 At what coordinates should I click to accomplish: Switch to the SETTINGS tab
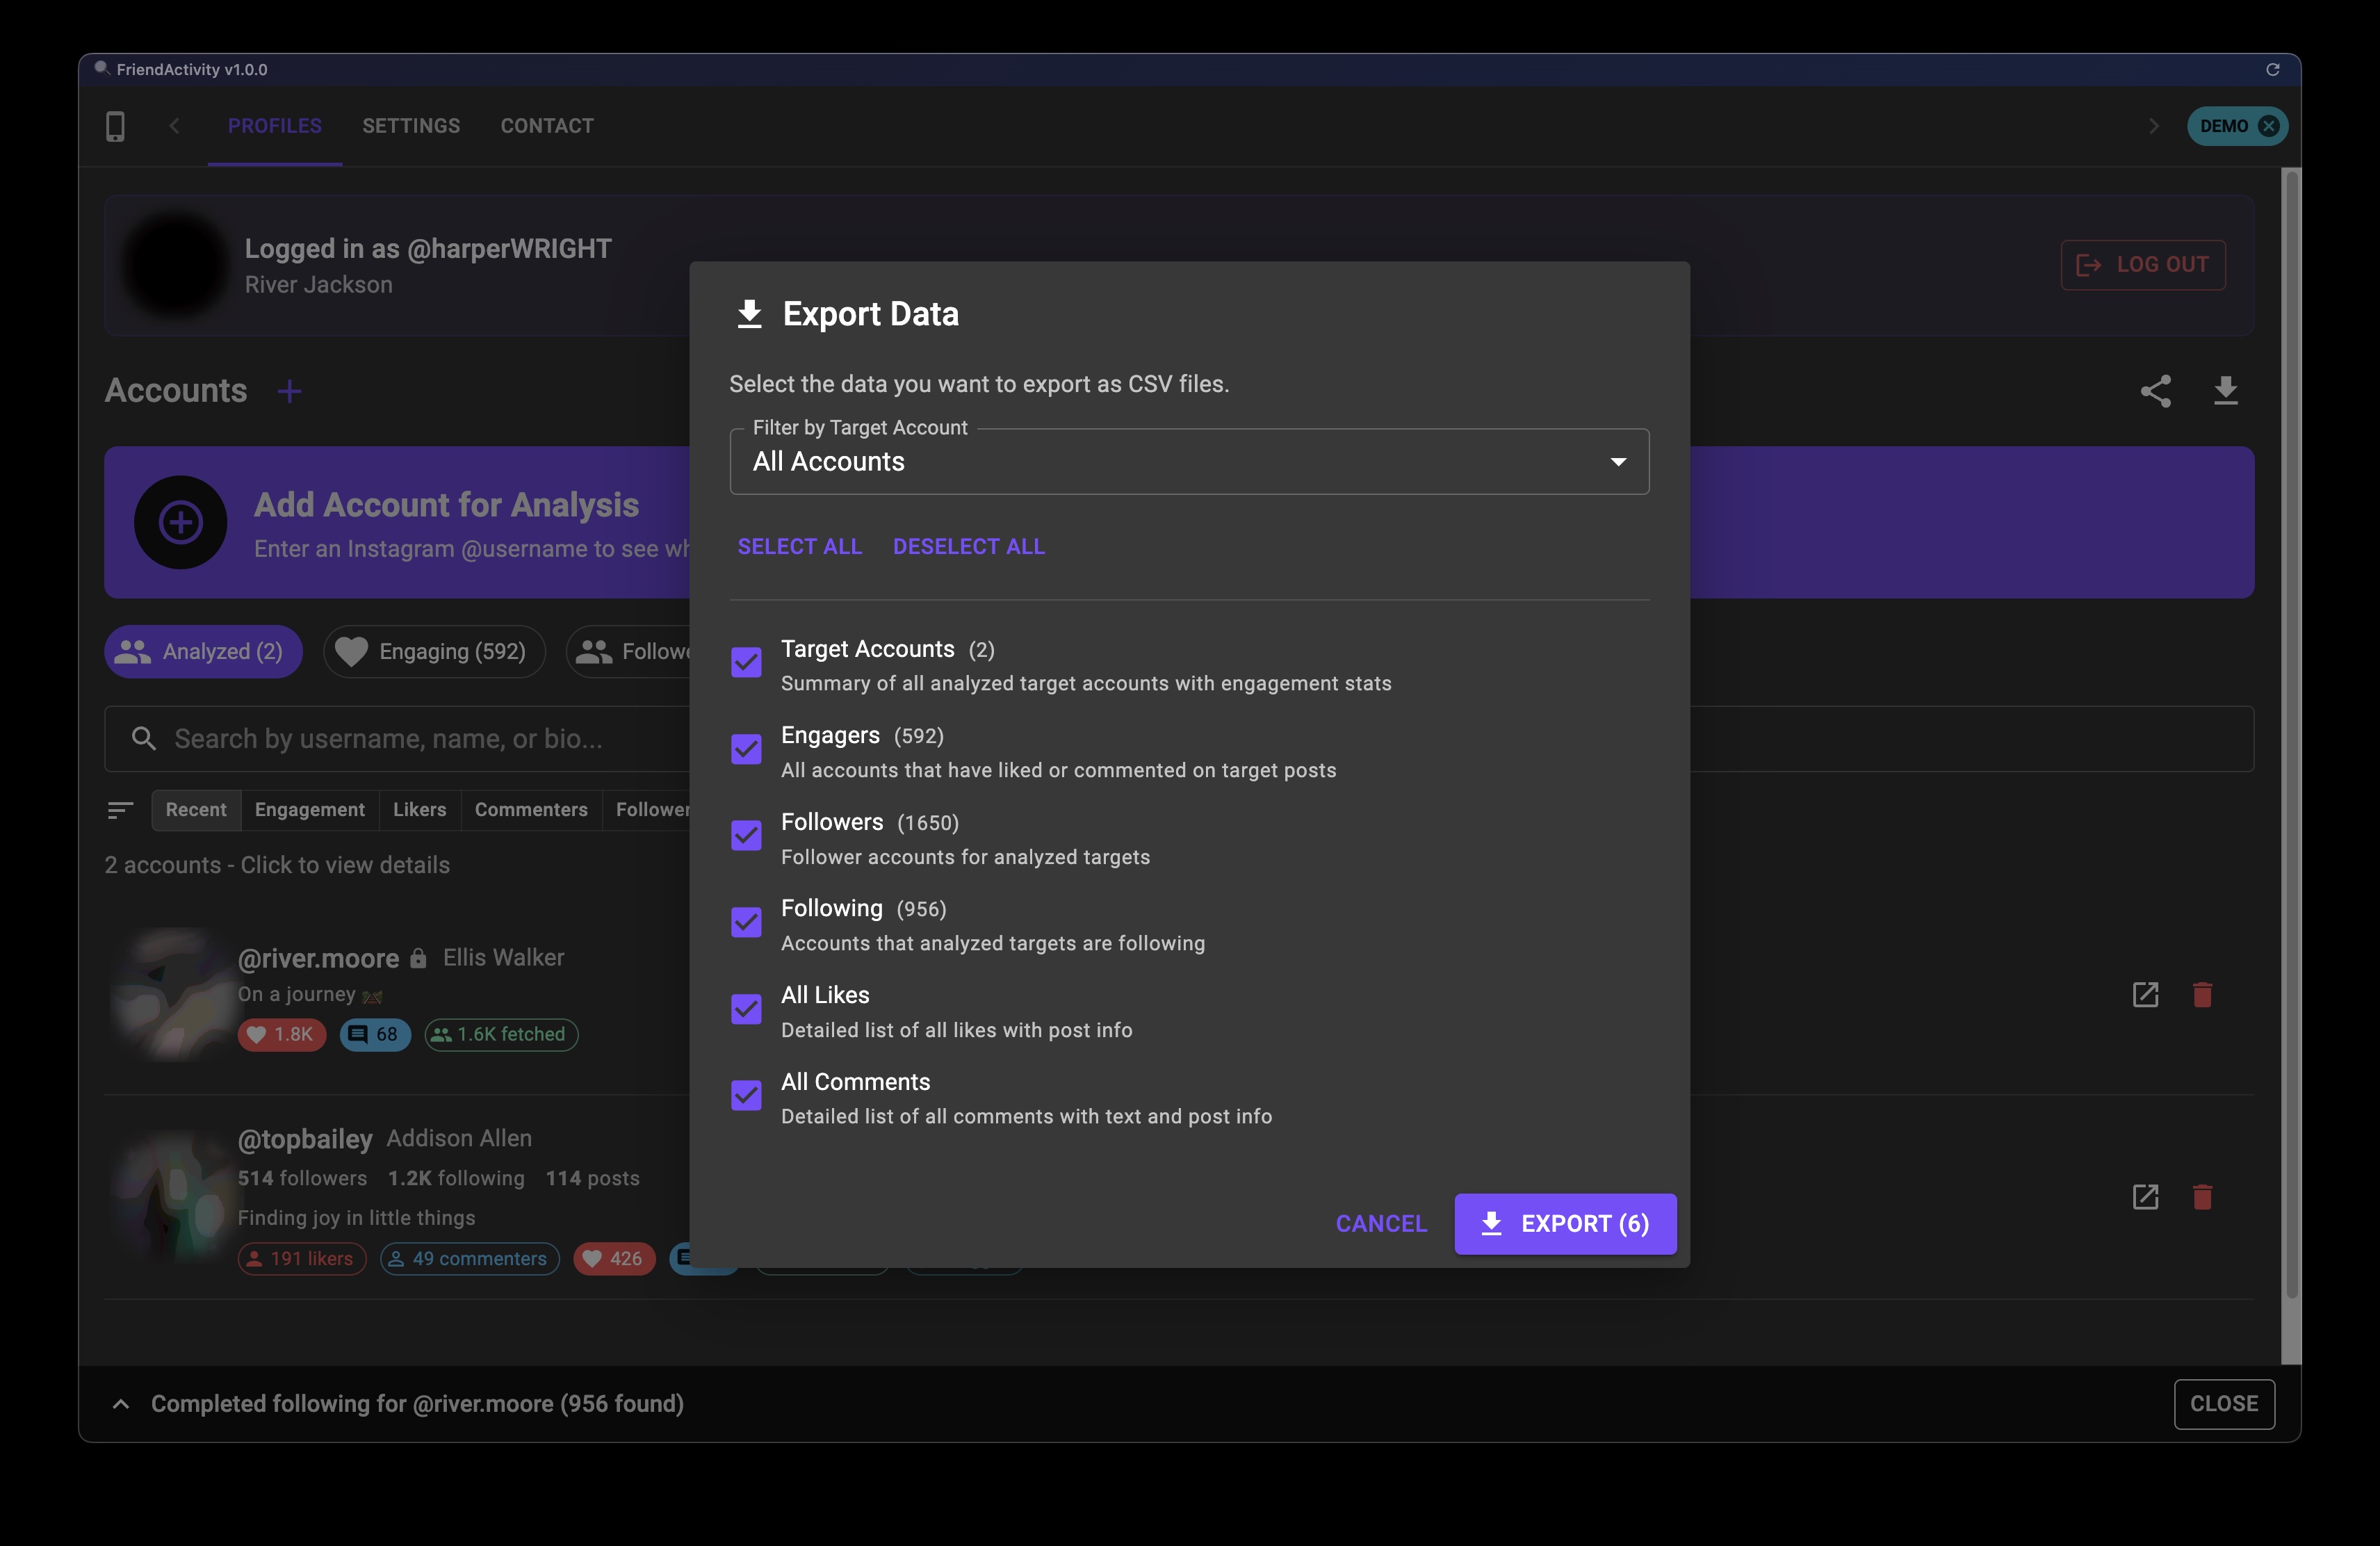410,126
